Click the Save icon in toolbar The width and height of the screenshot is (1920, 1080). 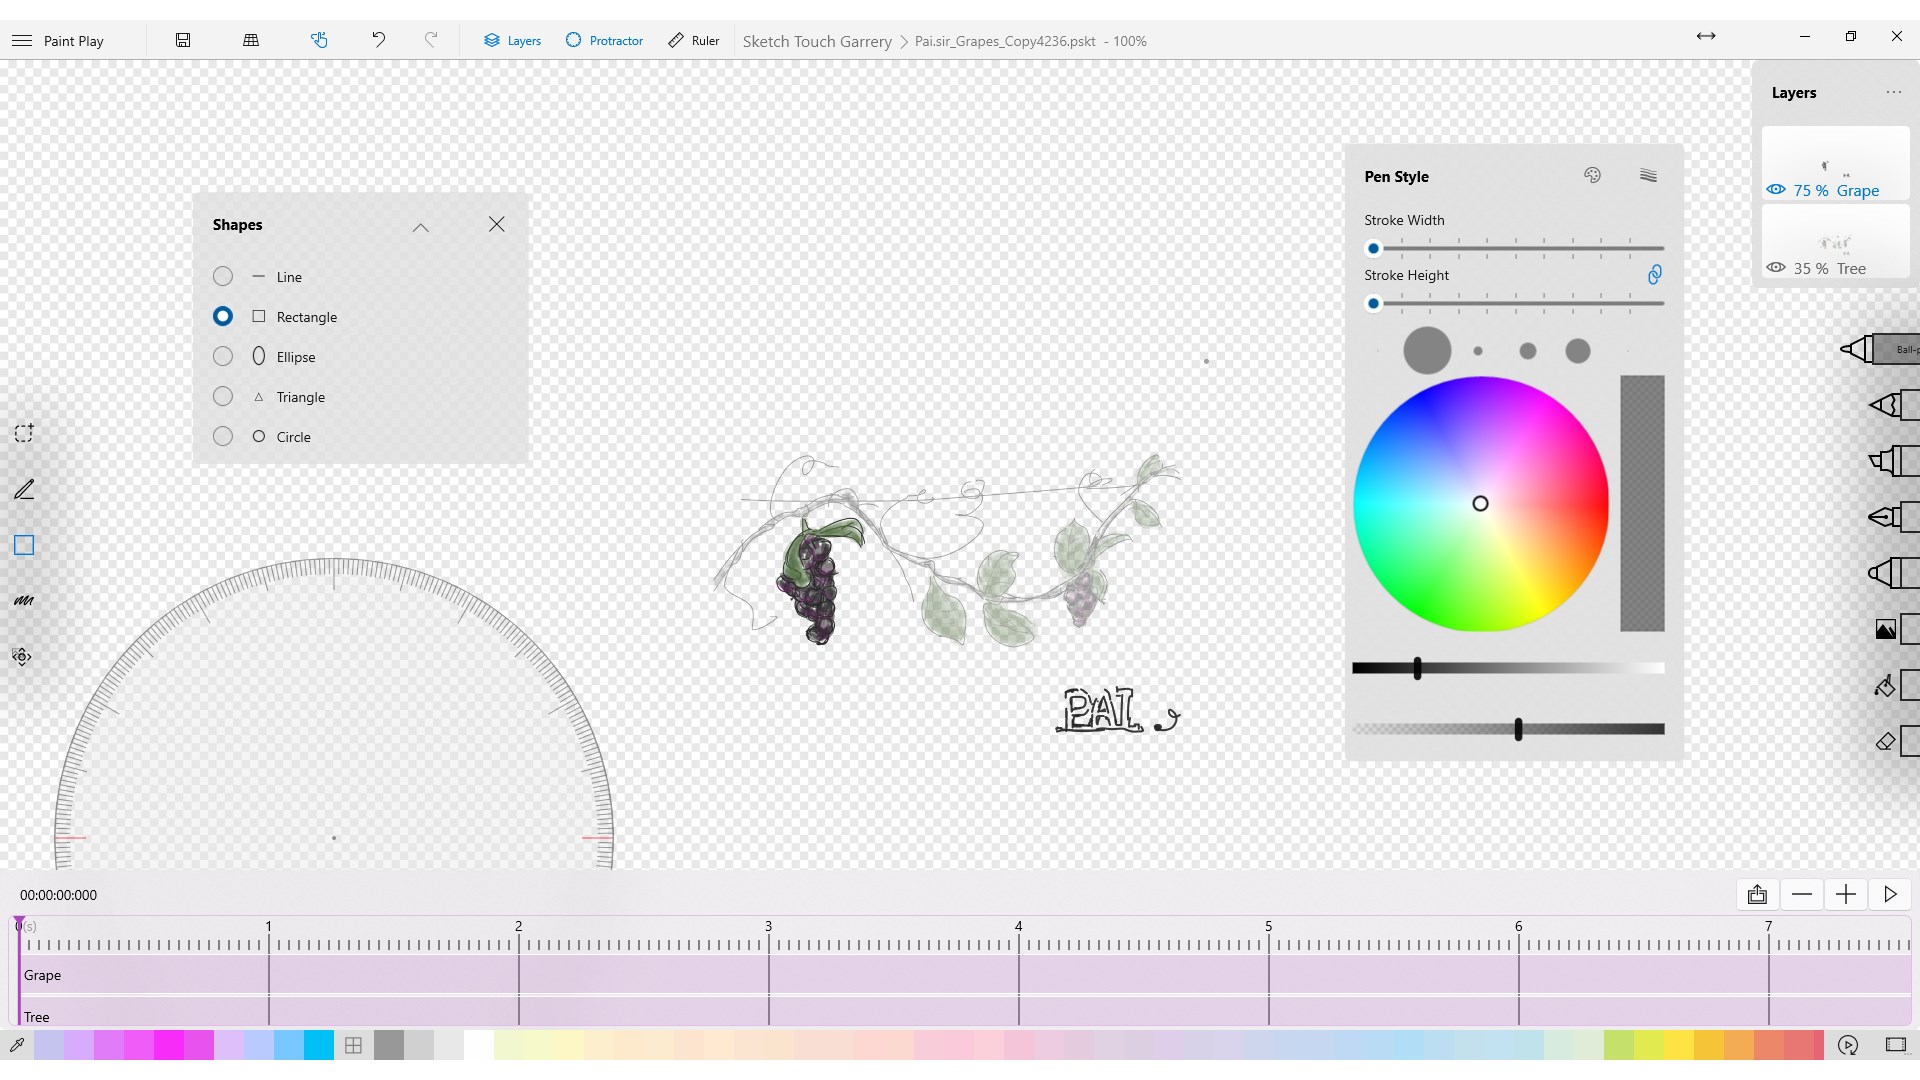click(x=183, y=40)
